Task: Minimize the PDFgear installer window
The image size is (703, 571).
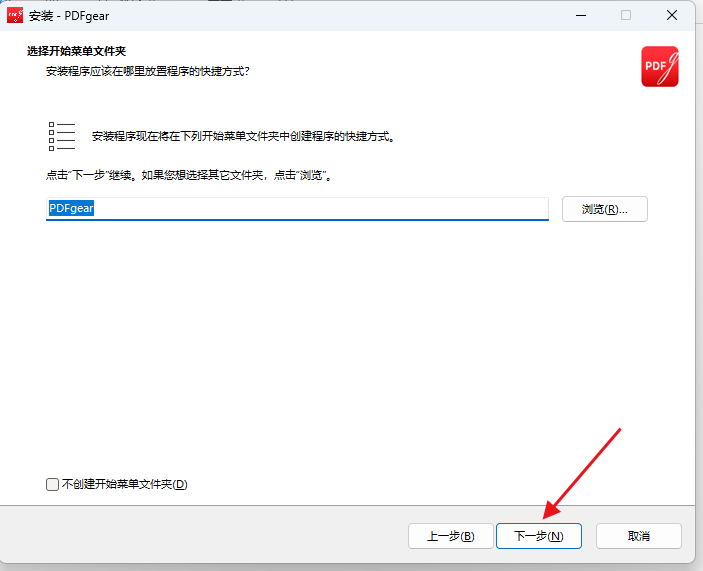Action: [581, 16]
